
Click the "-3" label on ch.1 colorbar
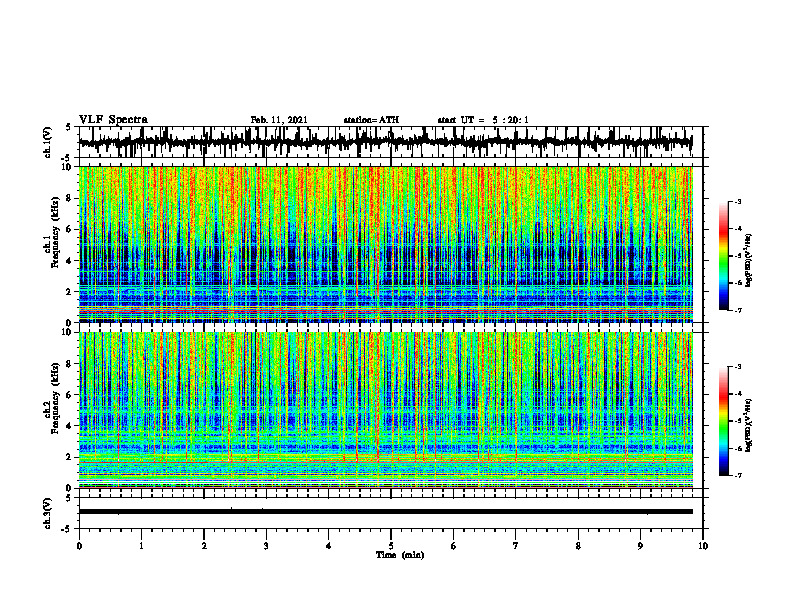(x=738, y=201)
